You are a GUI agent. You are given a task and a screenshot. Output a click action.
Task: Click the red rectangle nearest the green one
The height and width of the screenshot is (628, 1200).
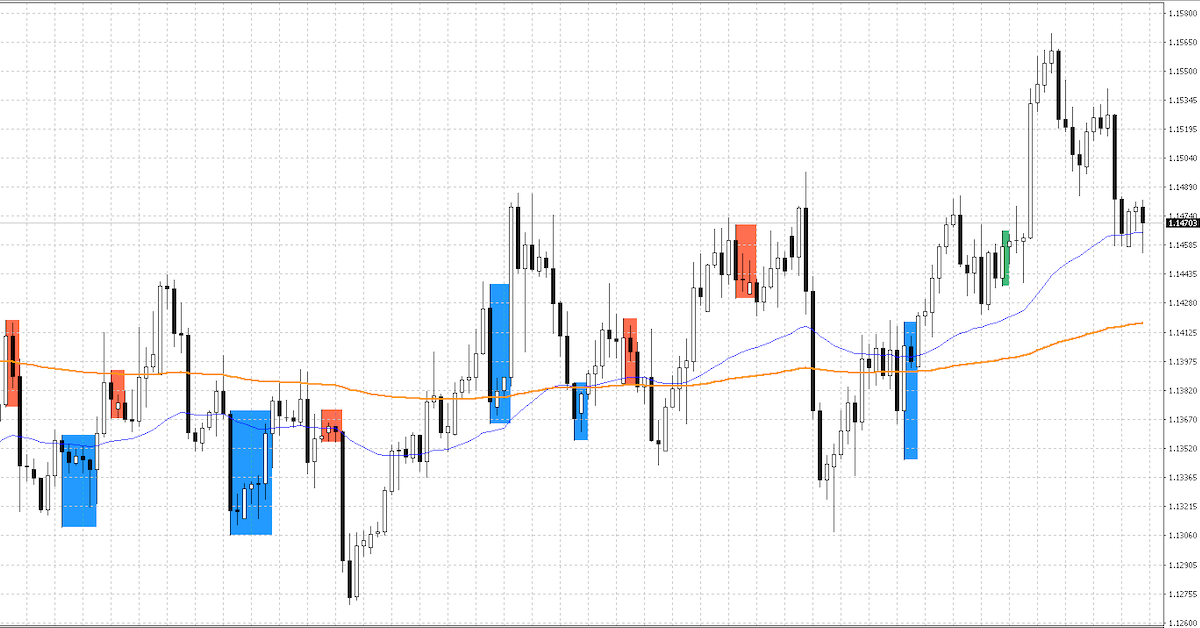[x=745, y=260]
